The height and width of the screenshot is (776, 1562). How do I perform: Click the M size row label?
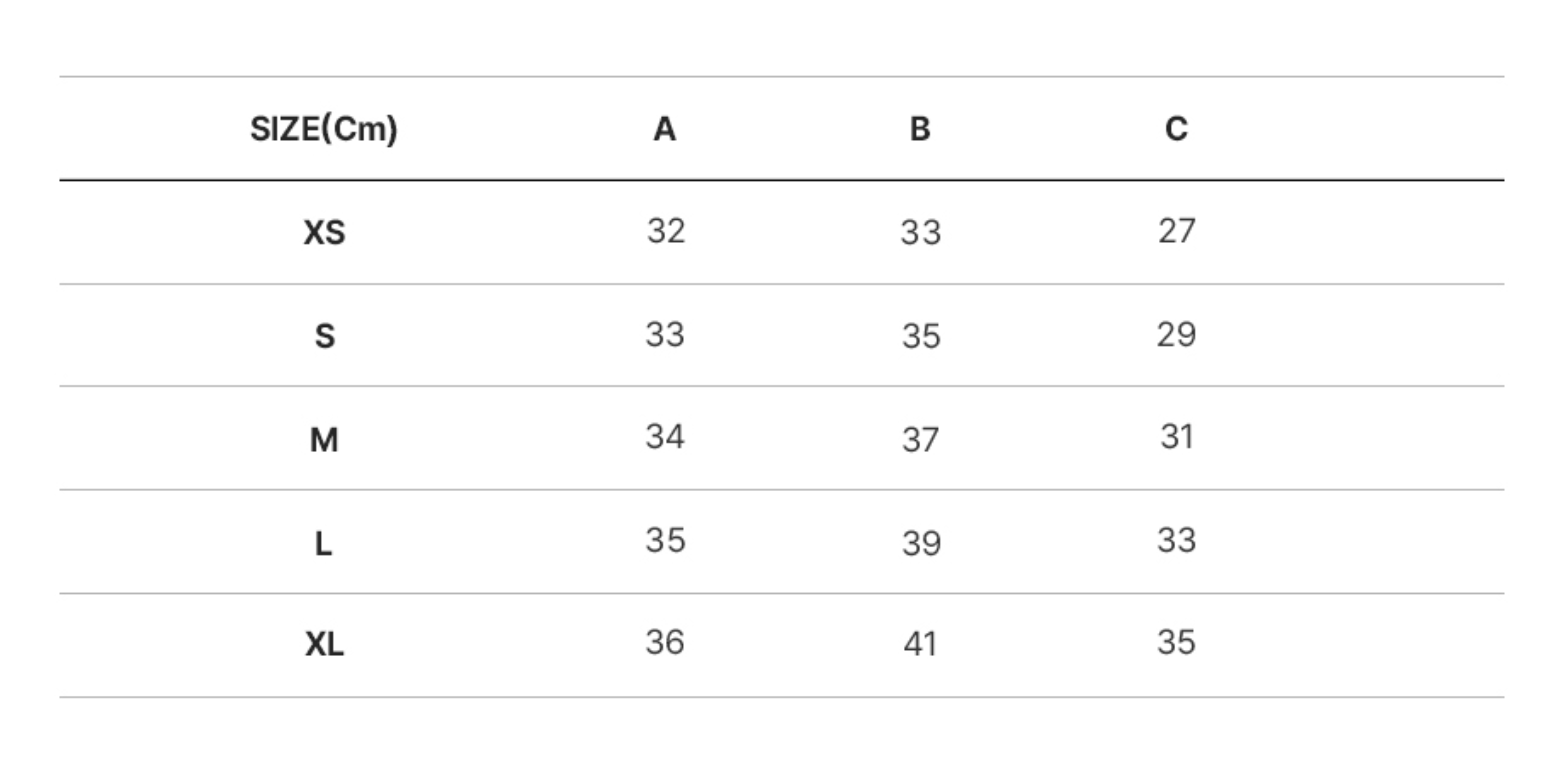(x=324, y=440)
